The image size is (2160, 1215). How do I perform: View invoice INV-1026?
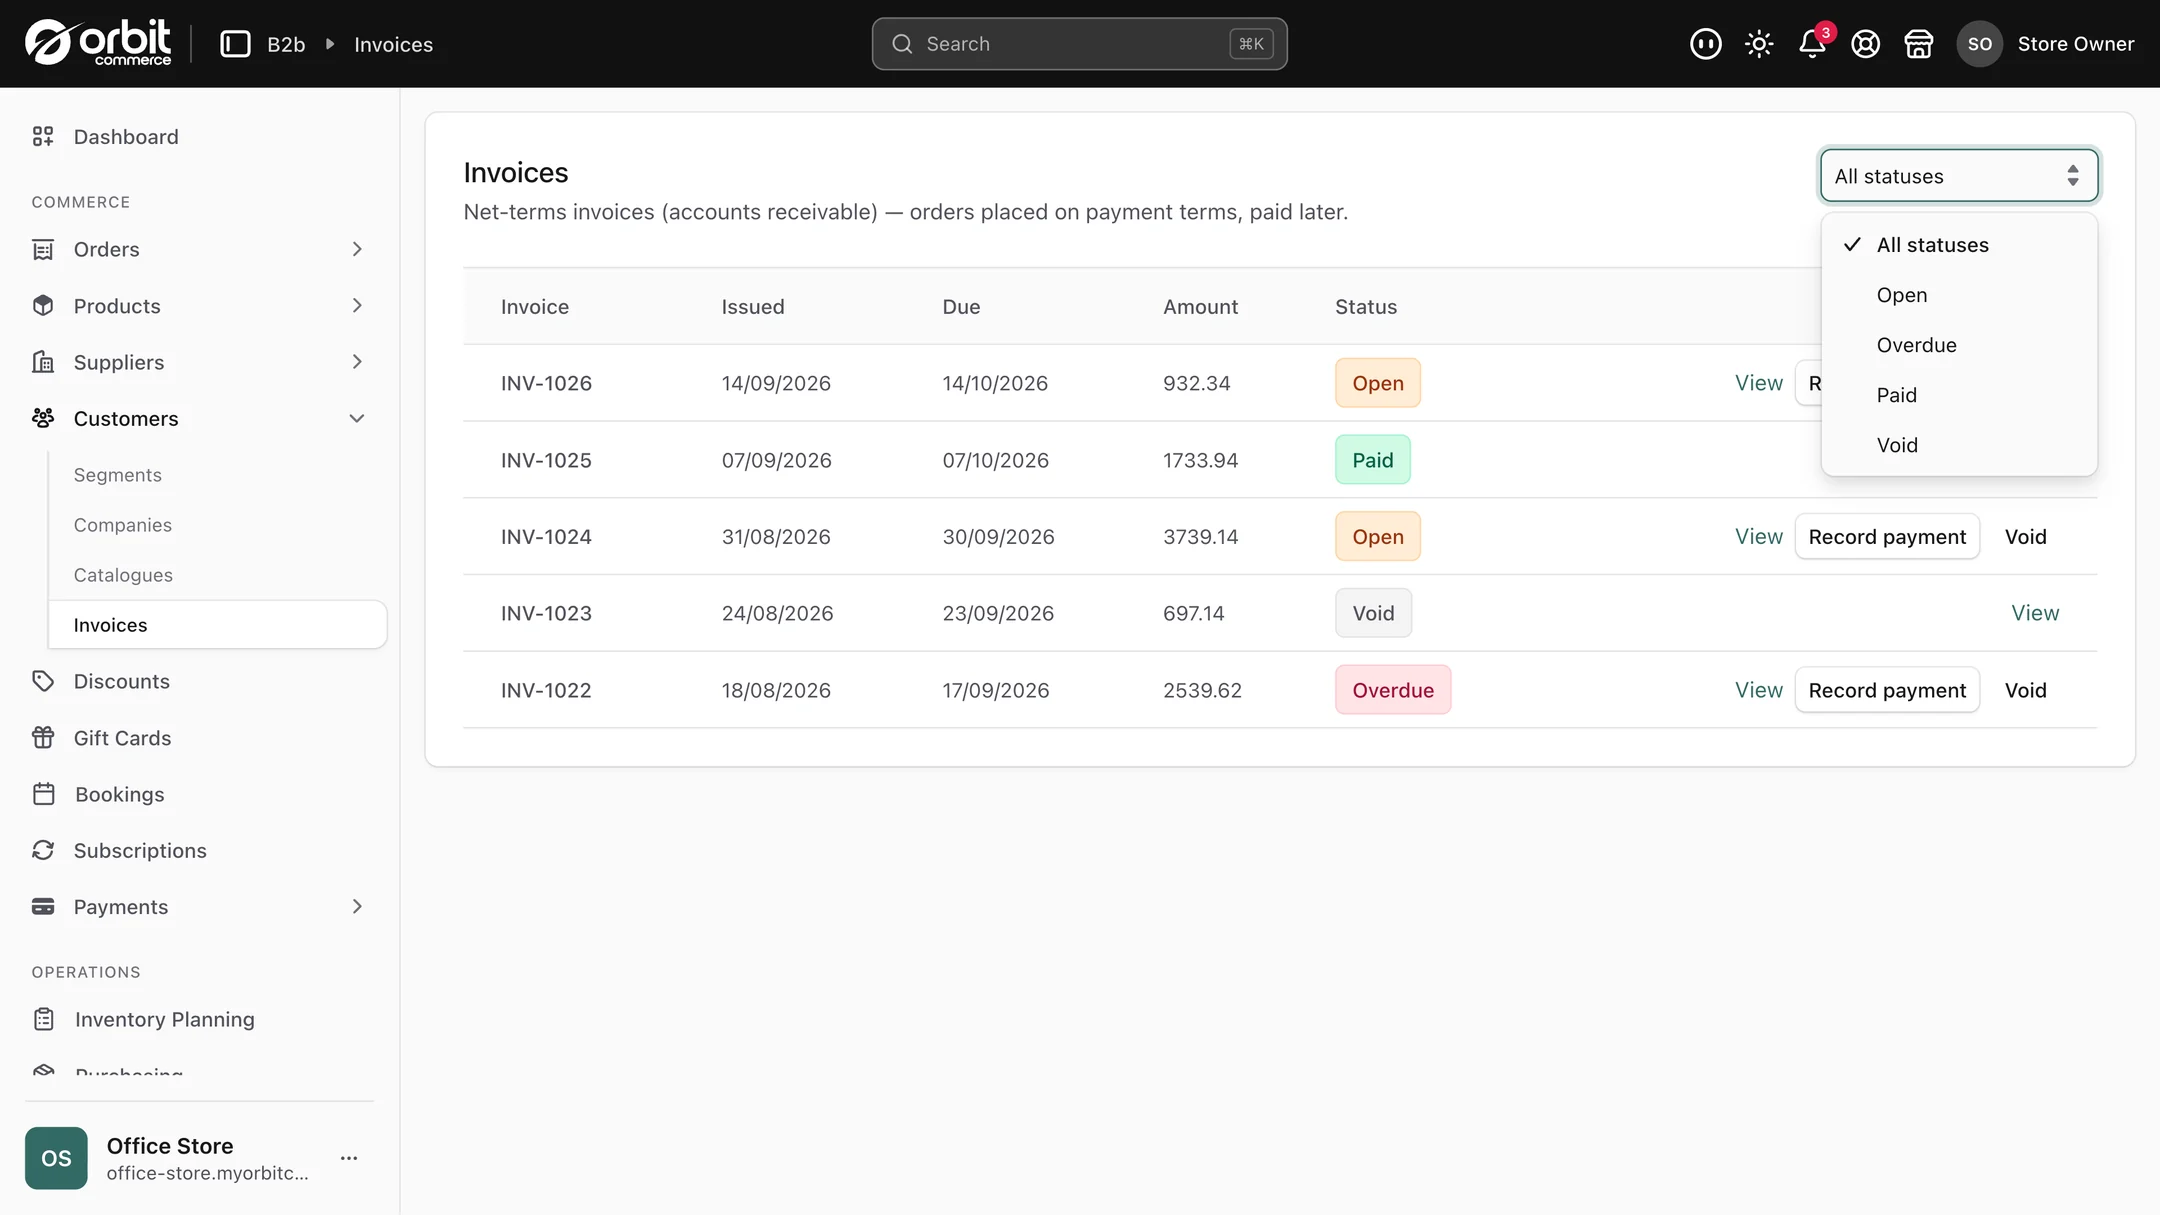(1758, 383)
